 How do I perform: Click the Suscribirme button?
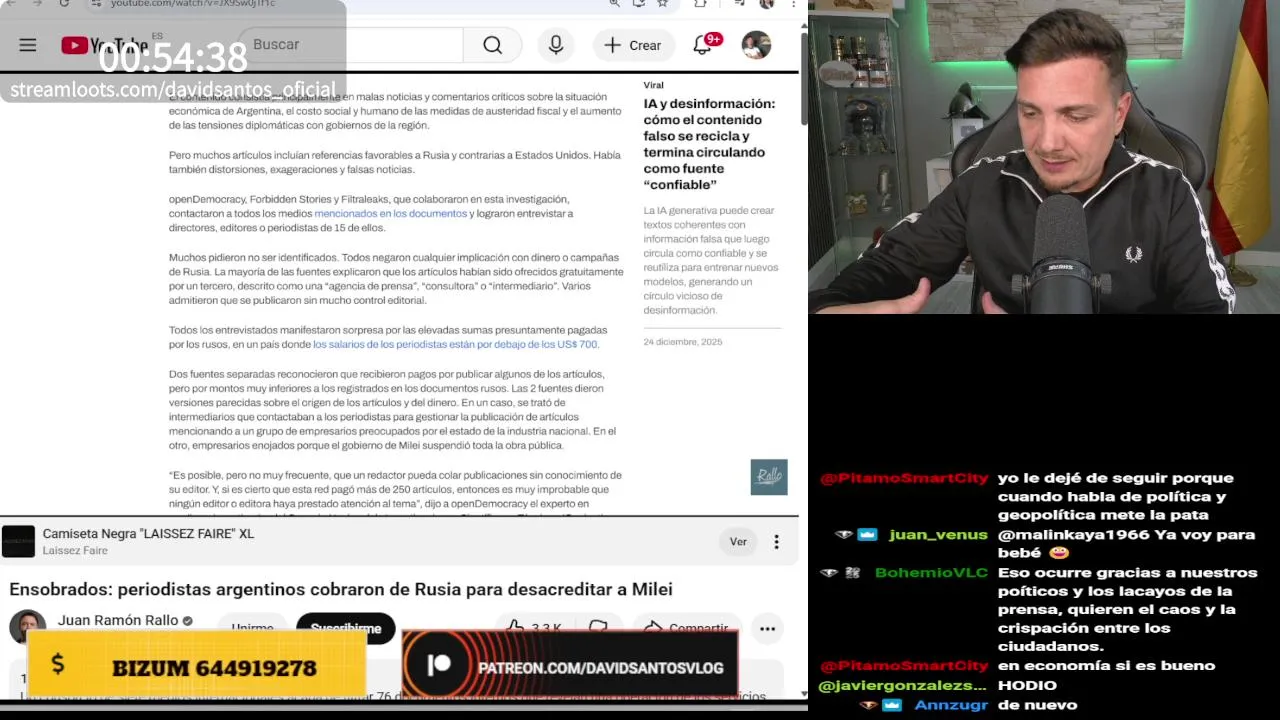(x=345, y=627)
